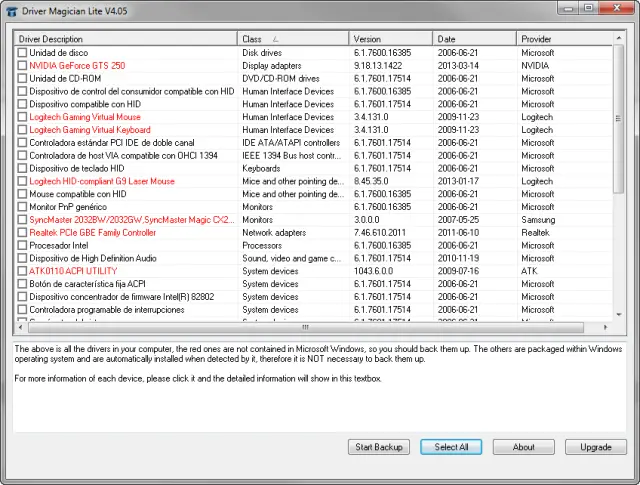Click the Upgrade button
This screenshot has height=485, width=640.
[596, 447]
